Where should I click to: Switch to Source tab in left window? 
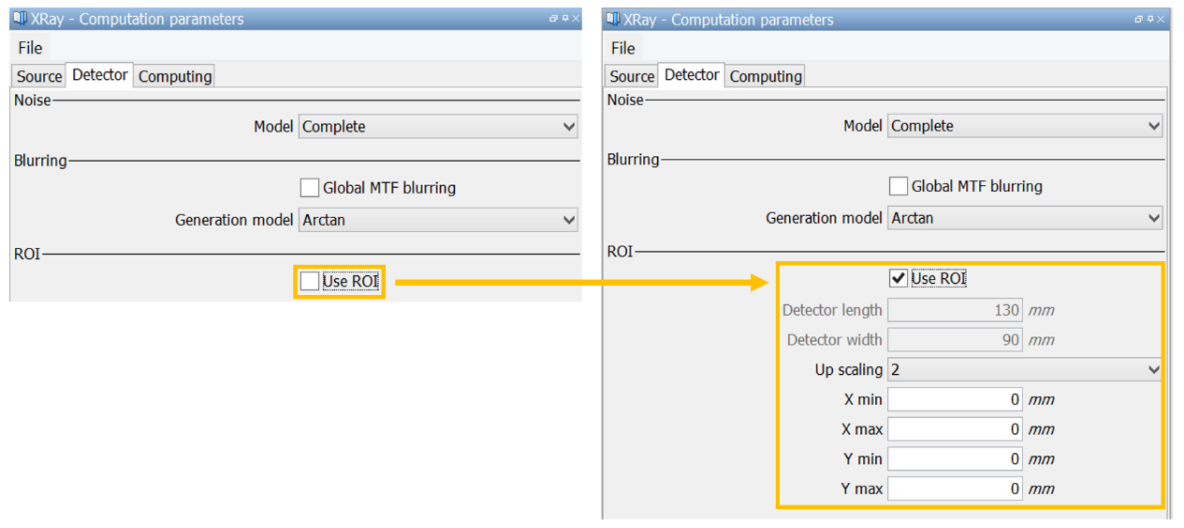pyautogui.click(x=39, y=76)
